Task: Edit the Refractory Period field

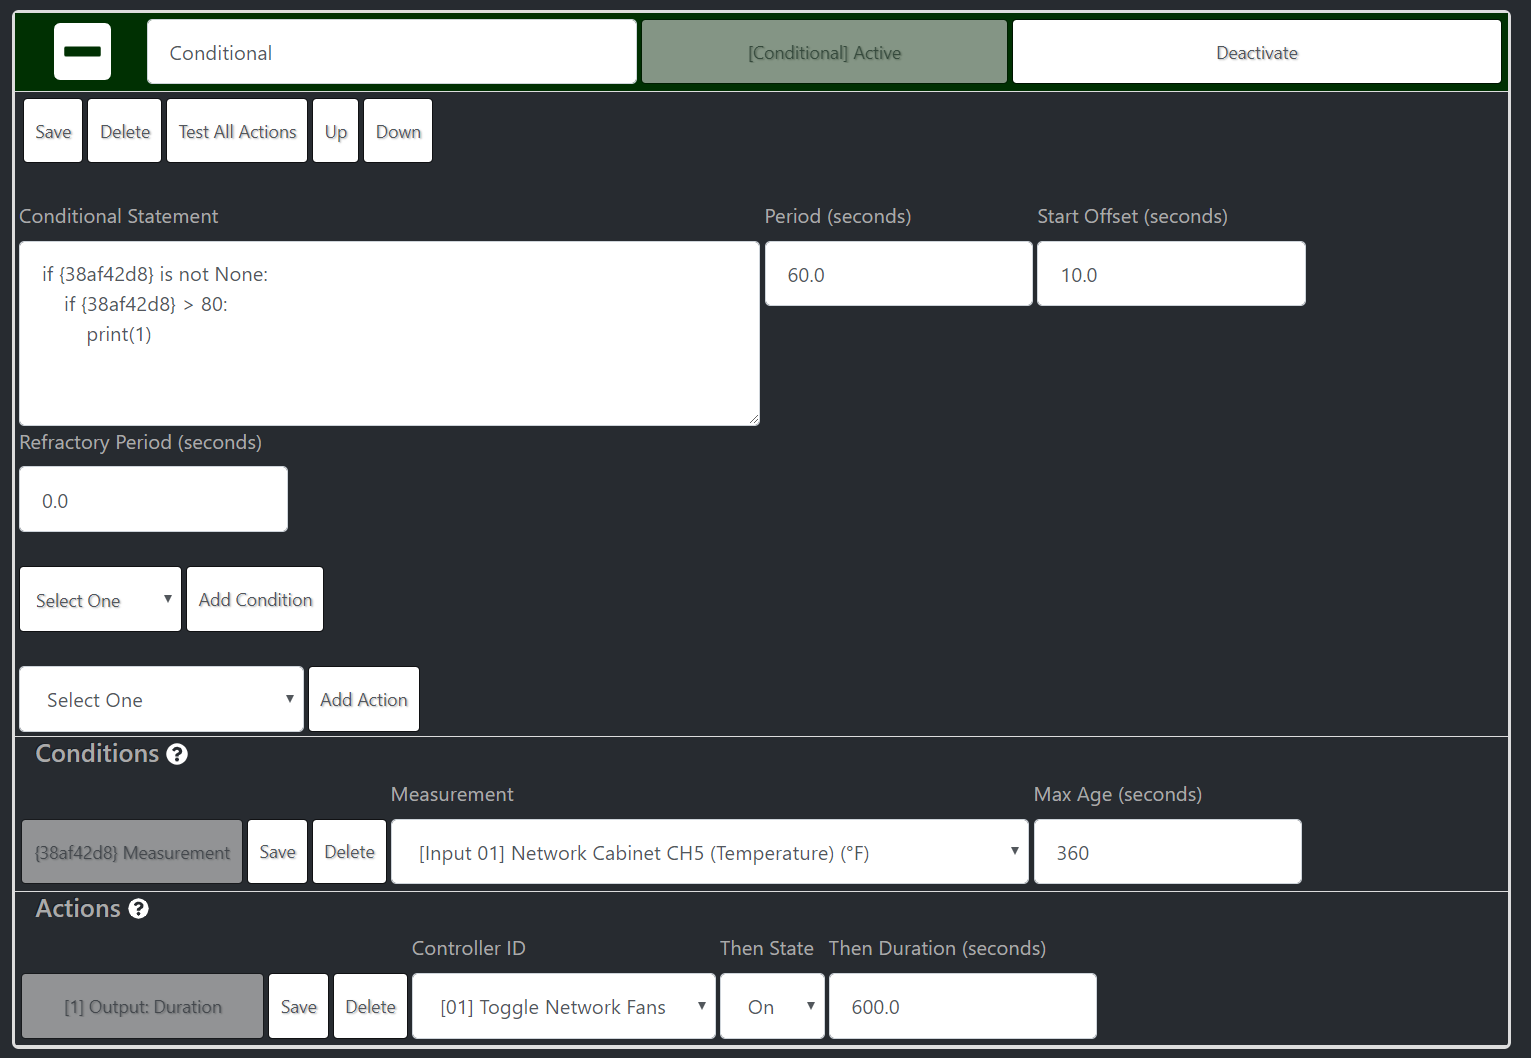Action: pyautogui.click(x=153, y=499)
